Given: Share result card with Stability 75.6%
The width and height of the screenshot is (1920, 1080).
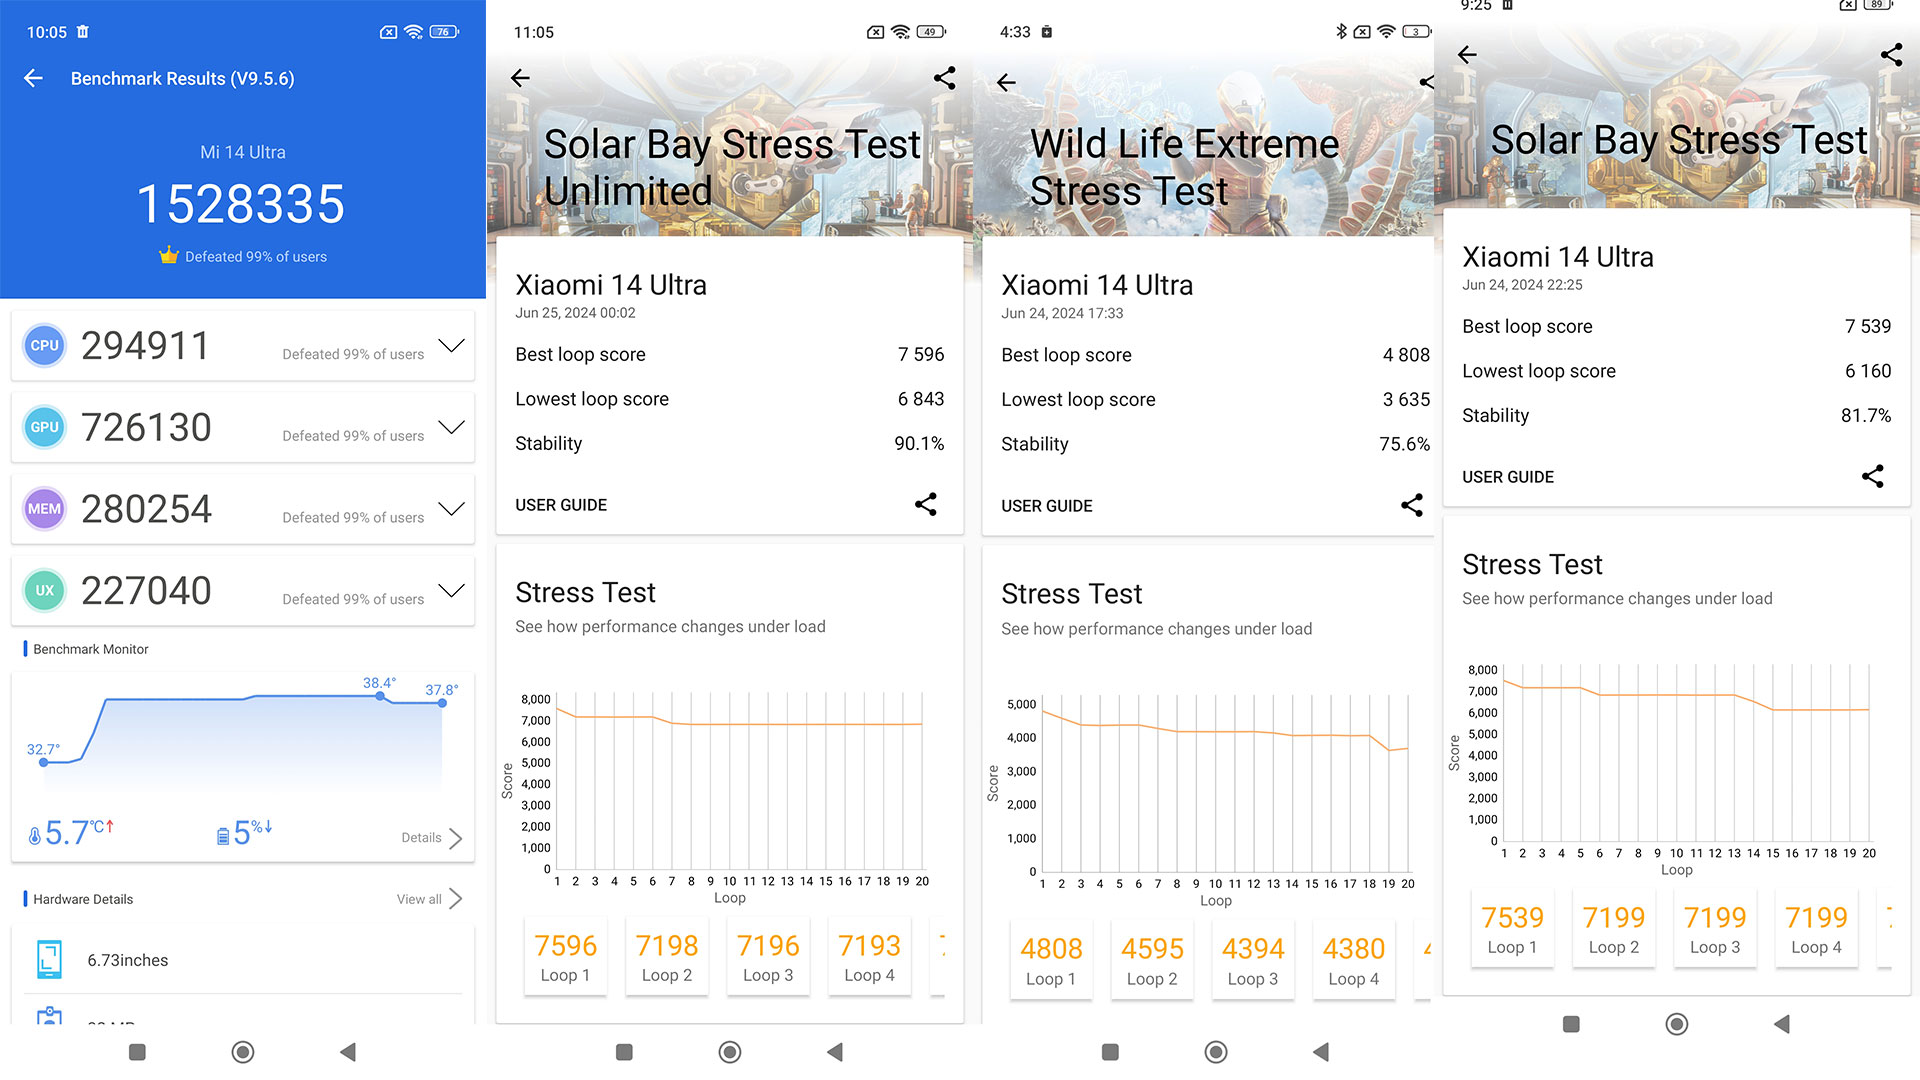Looking at the screenshot, I should (1412, 505).
